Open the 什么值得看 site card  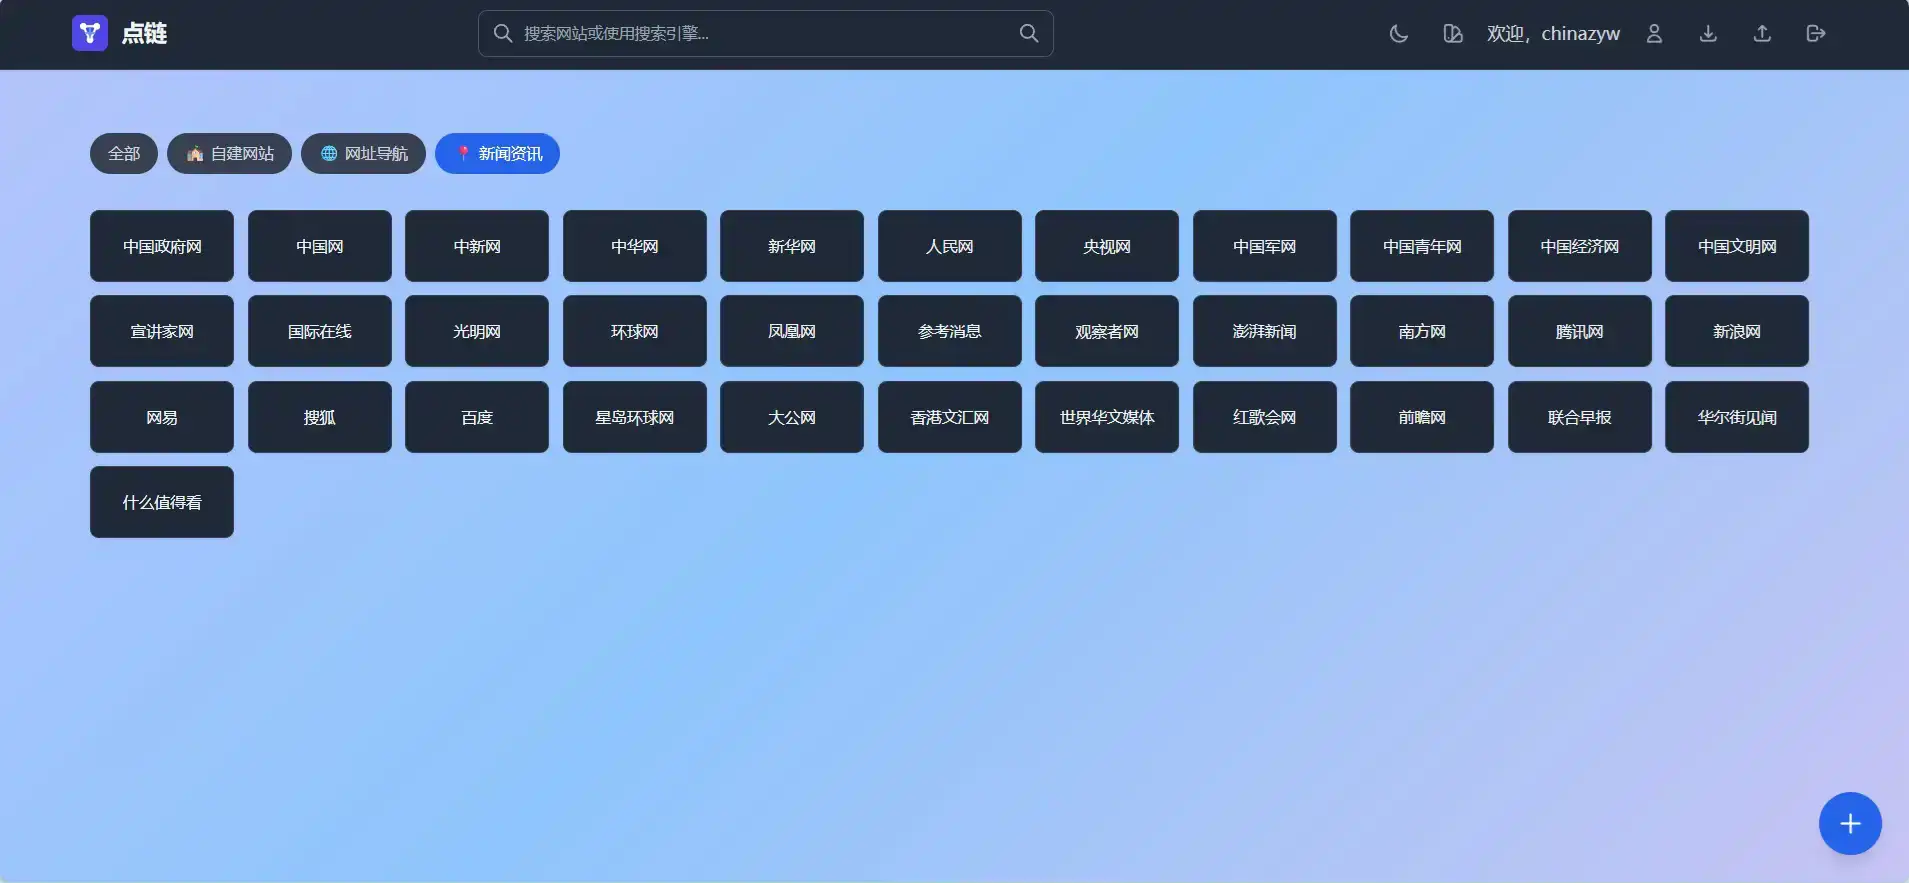pos(162,502)
